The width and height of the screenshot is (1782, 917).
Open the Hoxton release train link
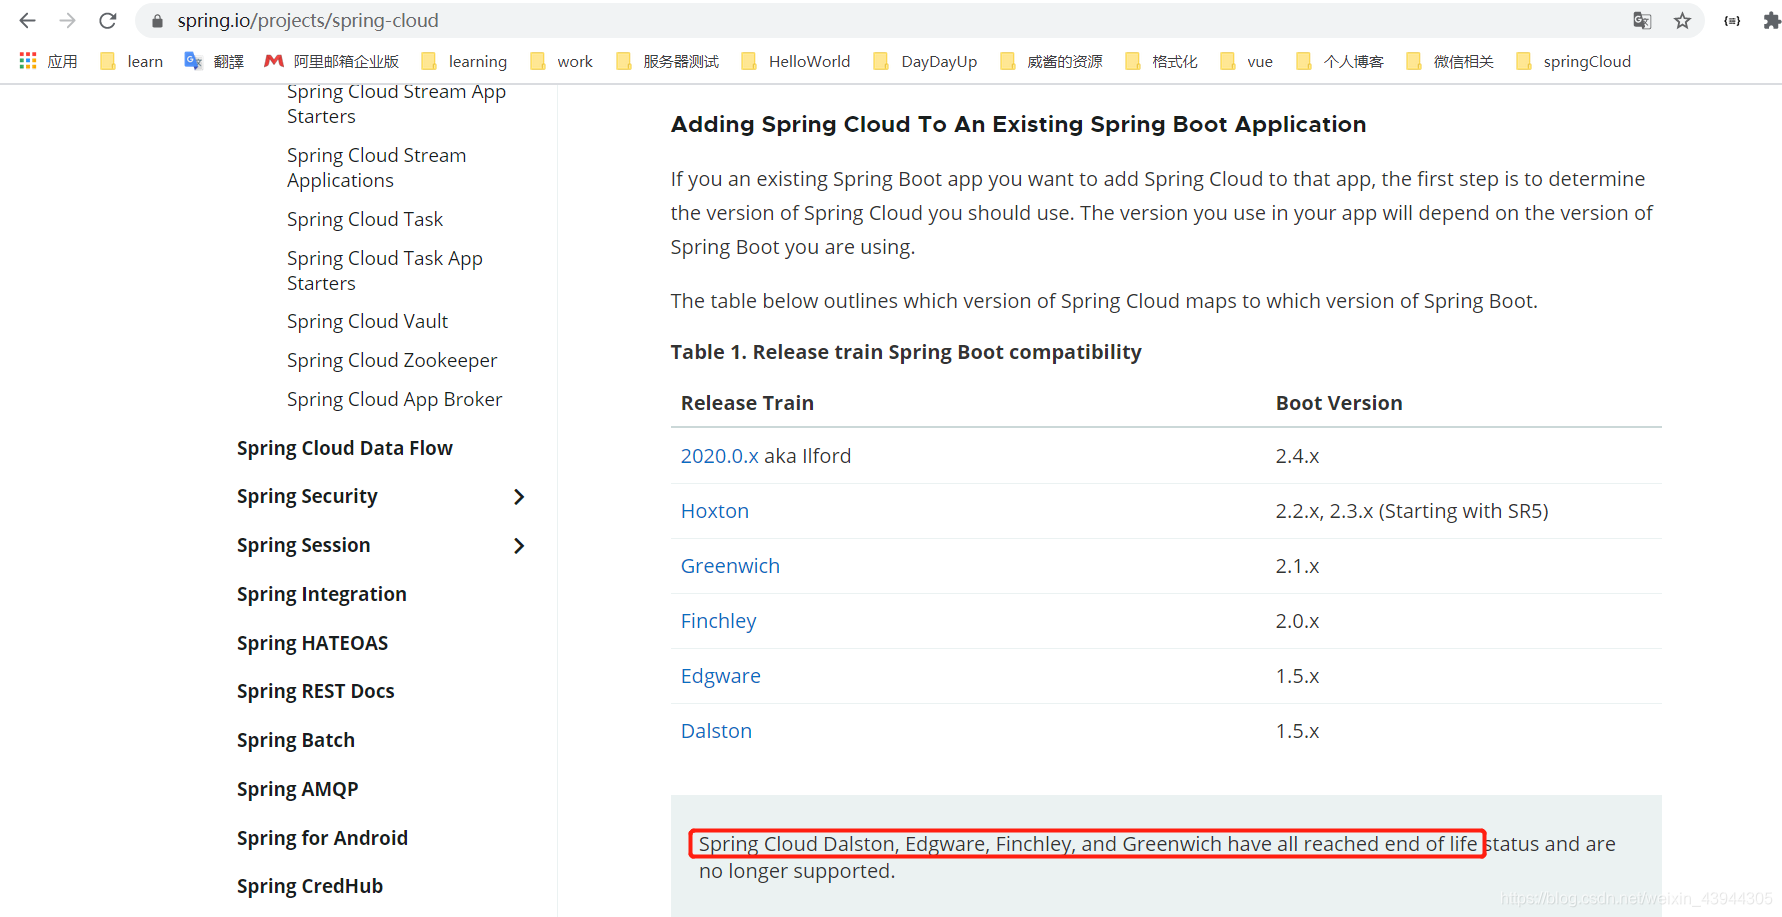pos(714,511)
